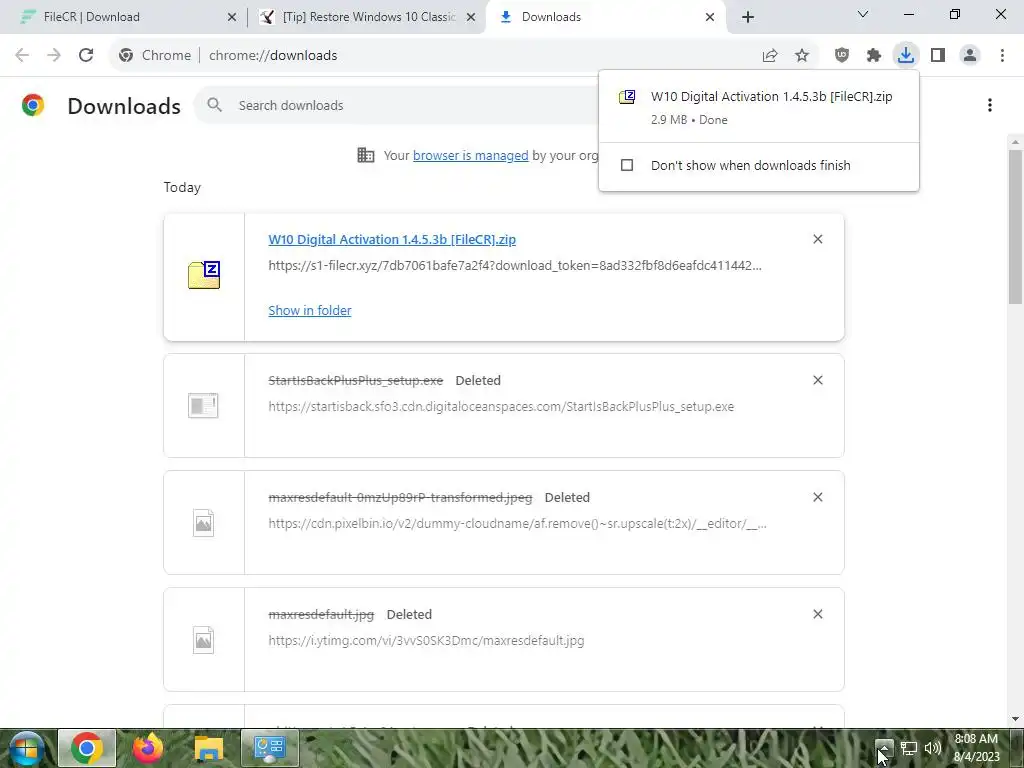Launch Firefox from the taskbar
1024x768 pixels.
pos(148,748)
